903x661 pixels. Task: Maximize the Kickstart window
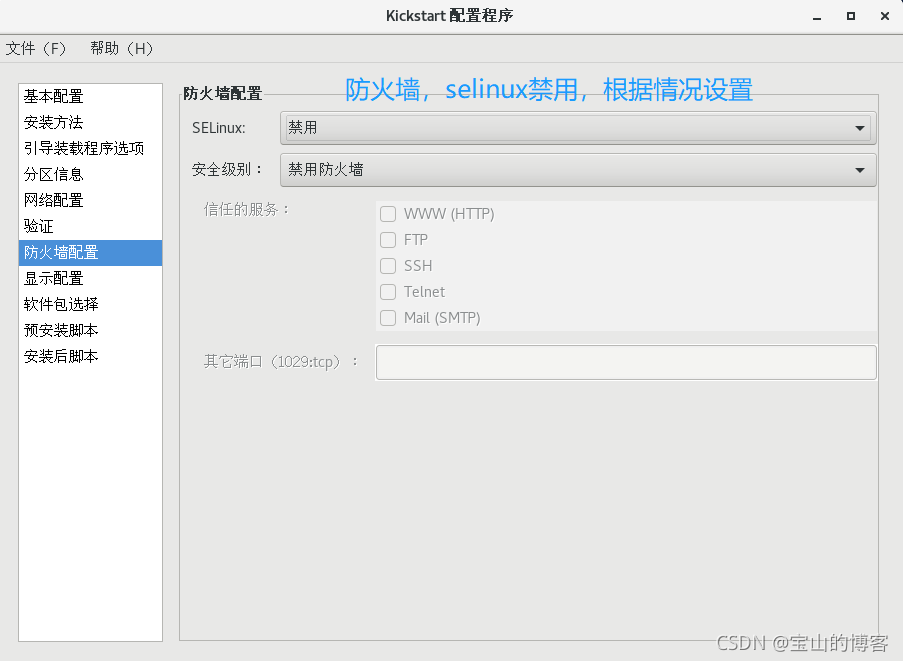coord(851,16)
